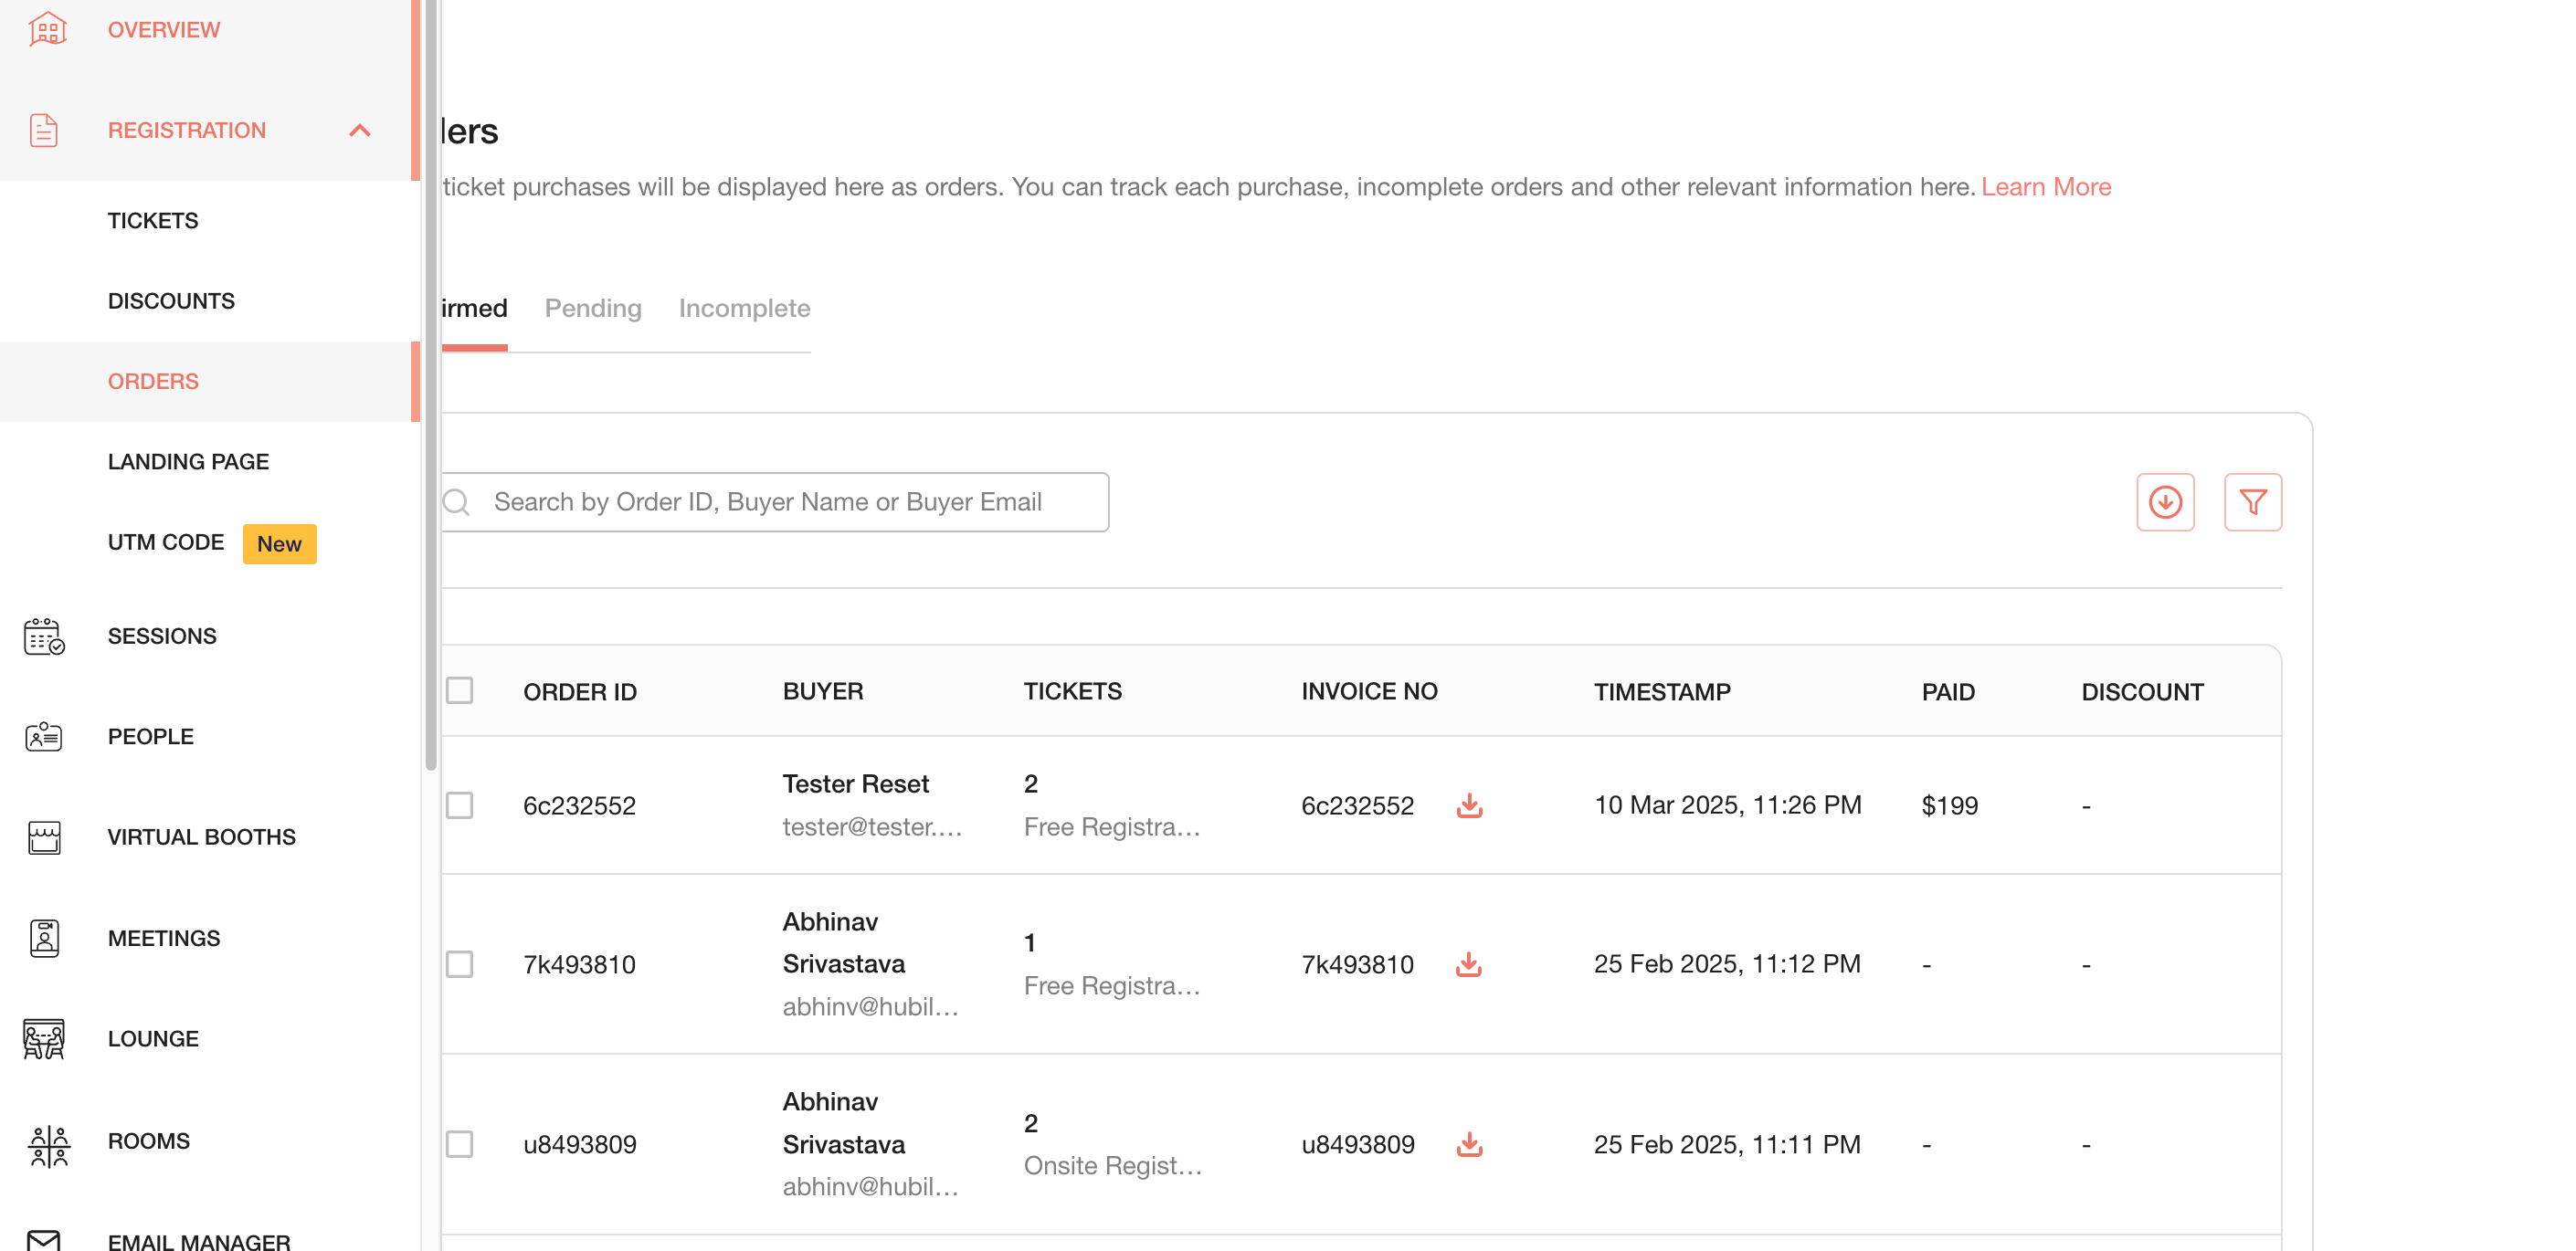Go to Lounge section
Screen dimensions: 2576x1251
[153, 1039]
